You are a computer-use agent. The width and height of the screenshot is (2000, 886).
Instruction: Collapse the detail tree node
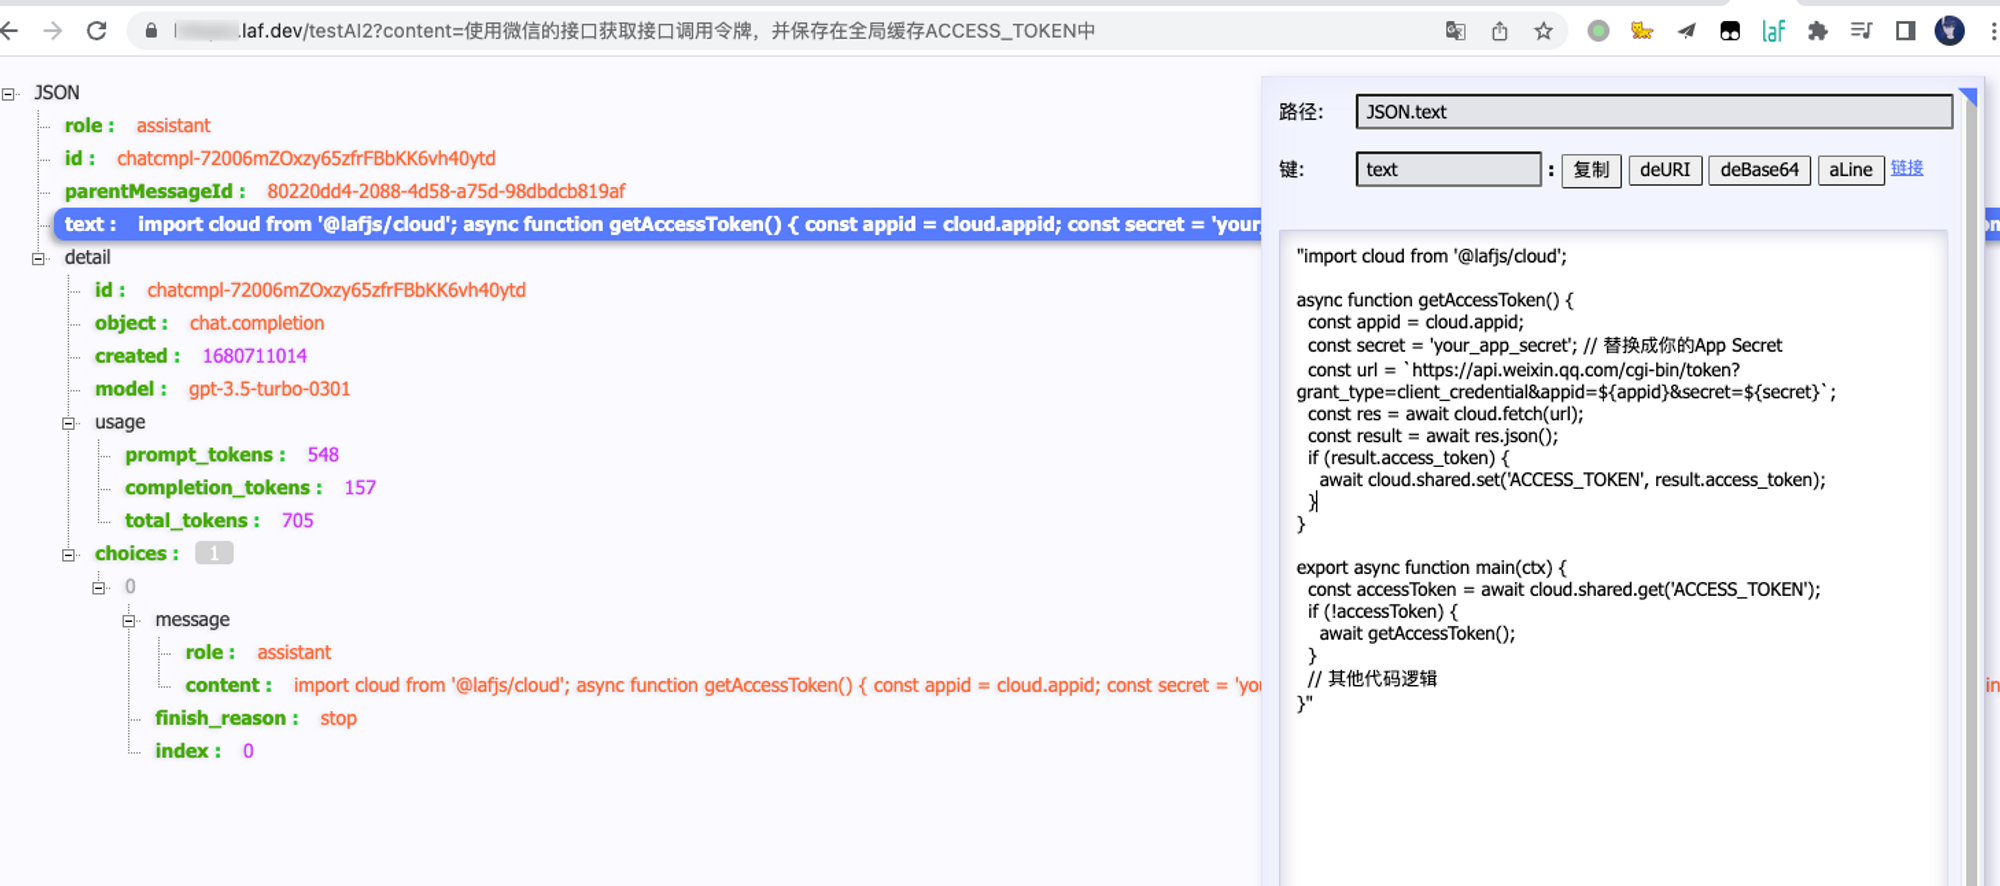click(39, 259)
